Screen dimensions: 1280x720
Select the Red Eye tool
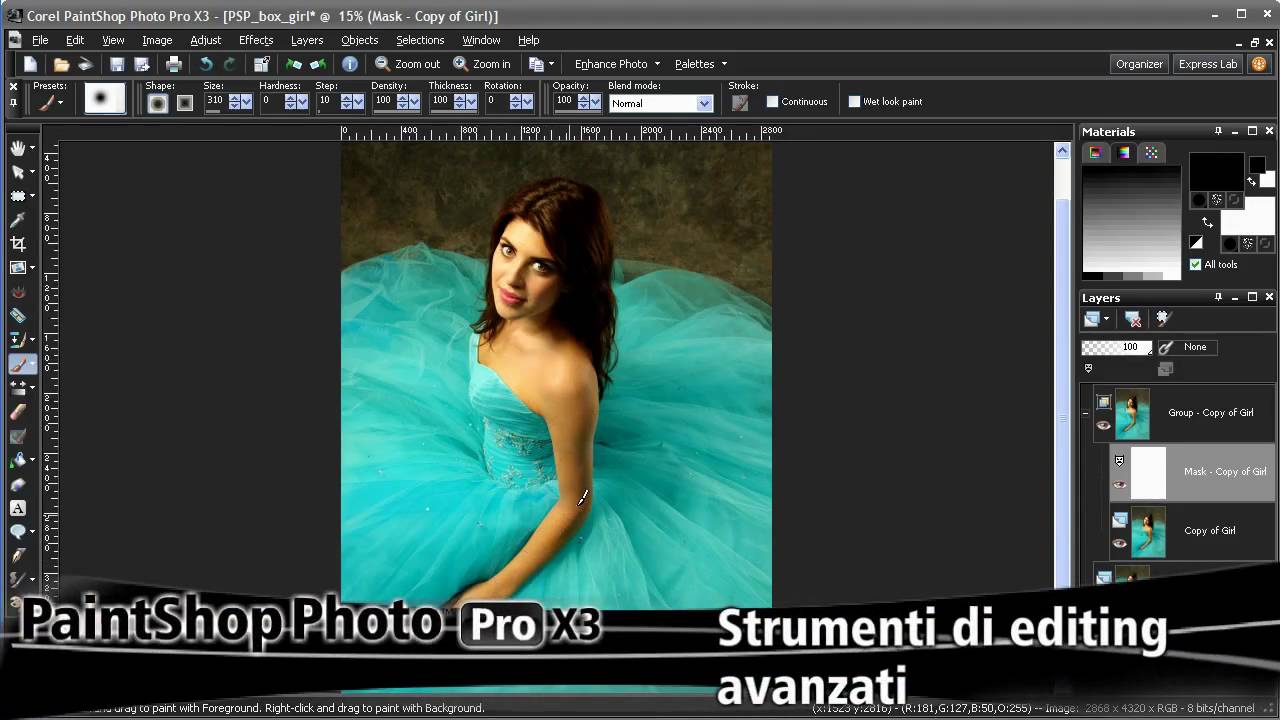pos(18,292)
